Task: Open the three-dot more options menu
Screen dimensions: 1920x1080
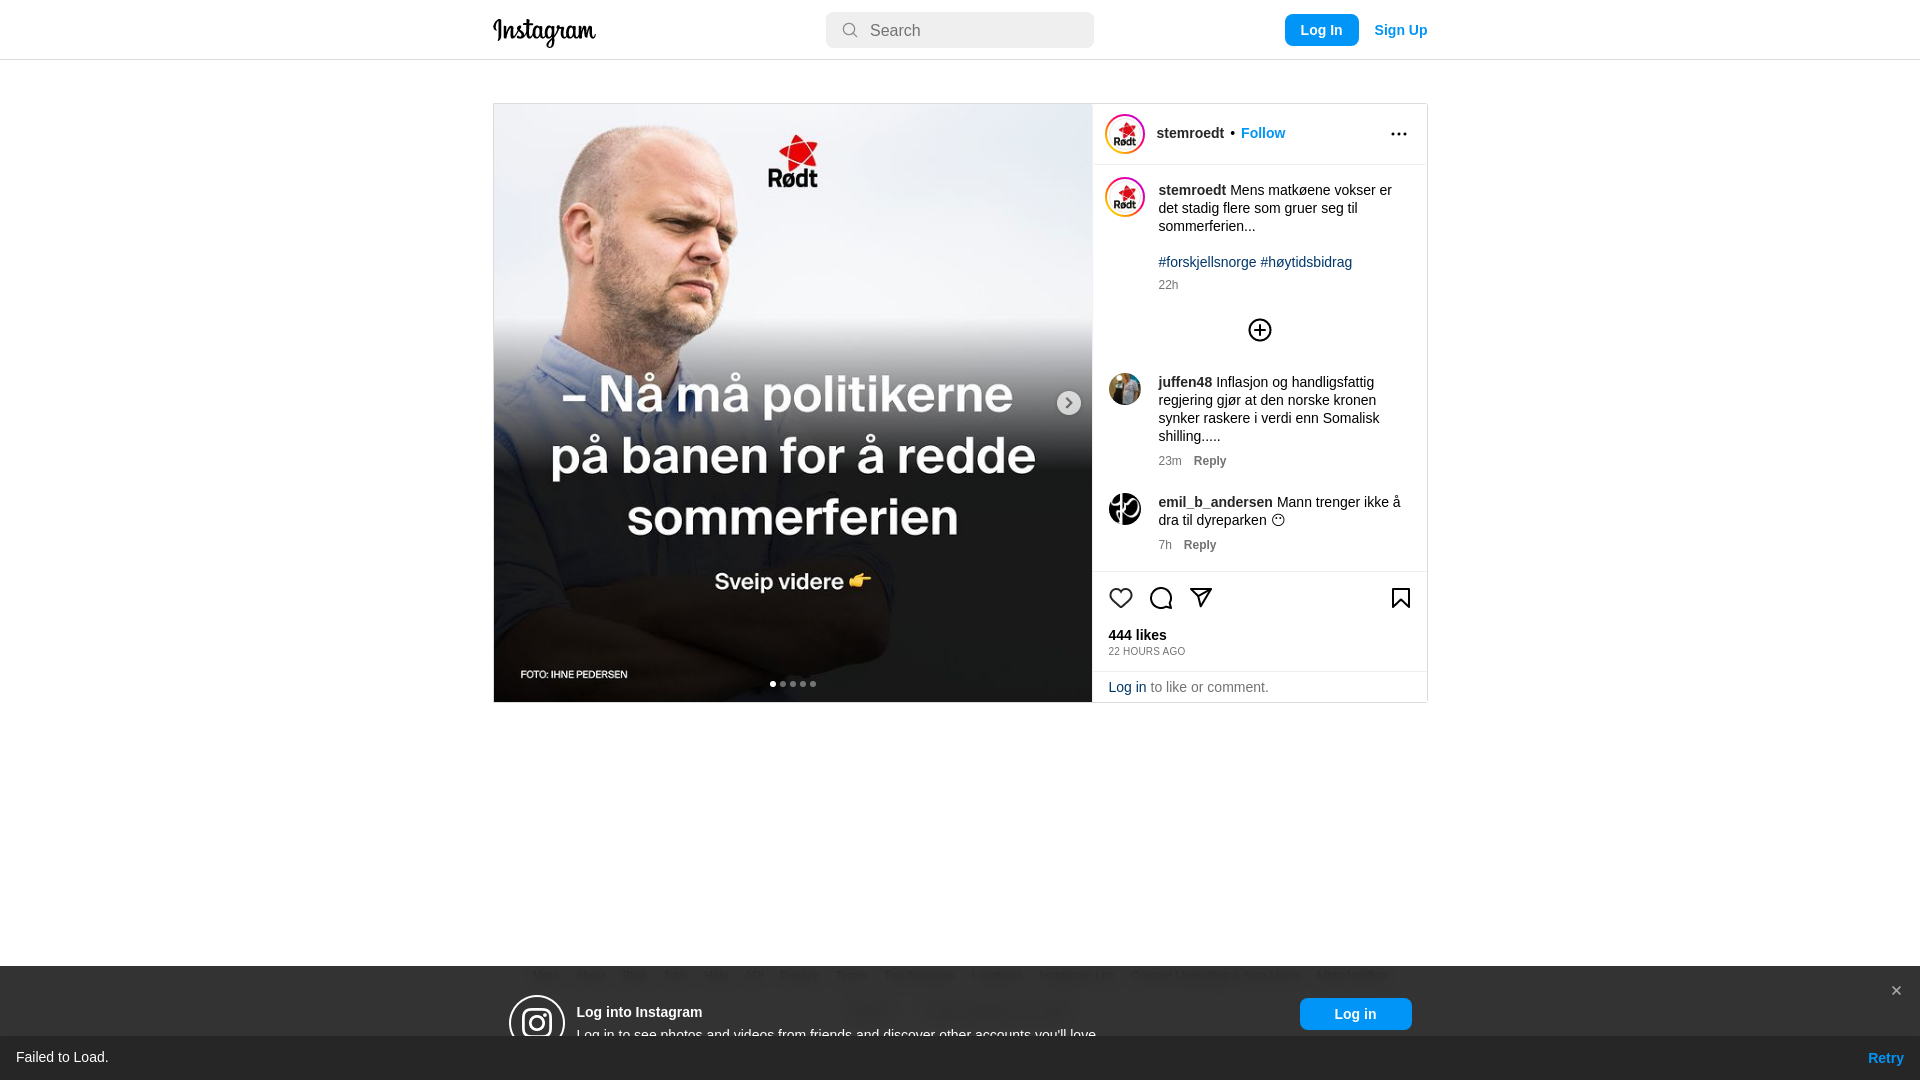Action: pos(1398,134)
